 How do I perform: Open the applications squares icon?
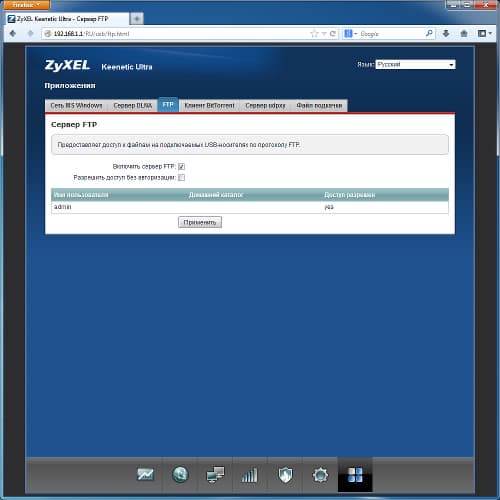(355, 475)
